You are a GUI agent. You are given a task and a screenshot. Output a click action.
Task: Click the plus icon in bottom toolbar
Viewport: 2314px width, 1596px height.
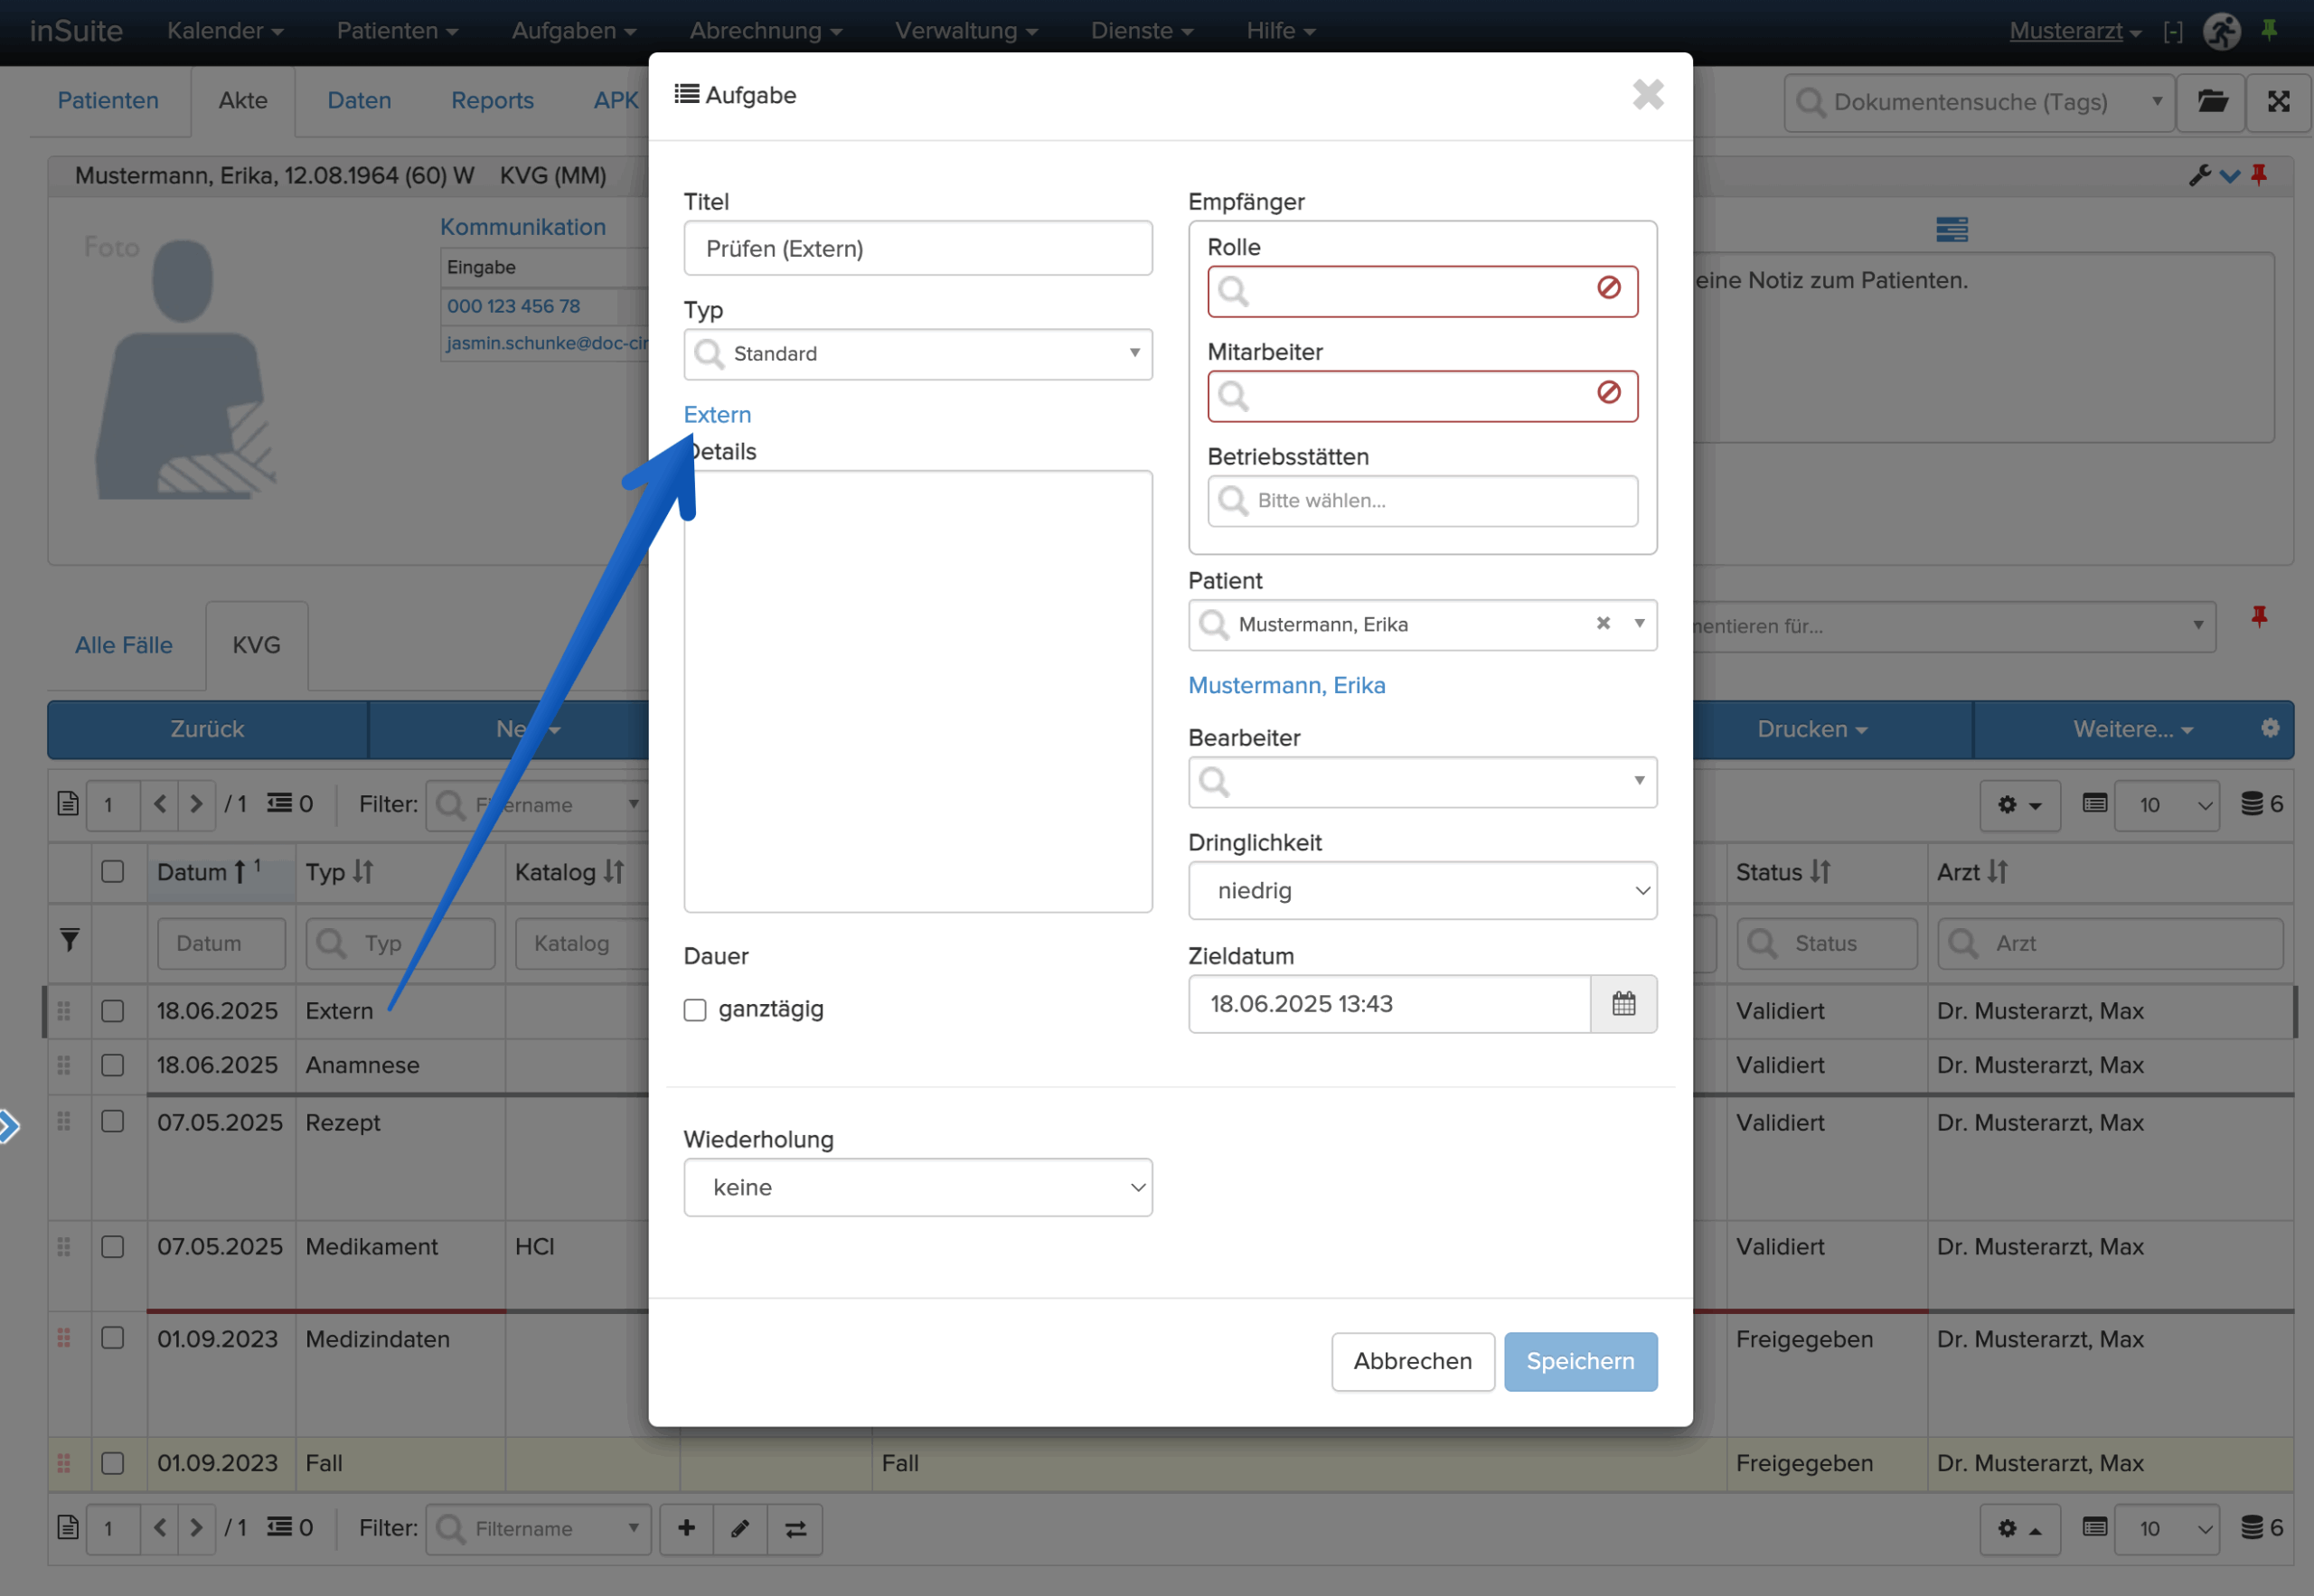(686, 1528)
